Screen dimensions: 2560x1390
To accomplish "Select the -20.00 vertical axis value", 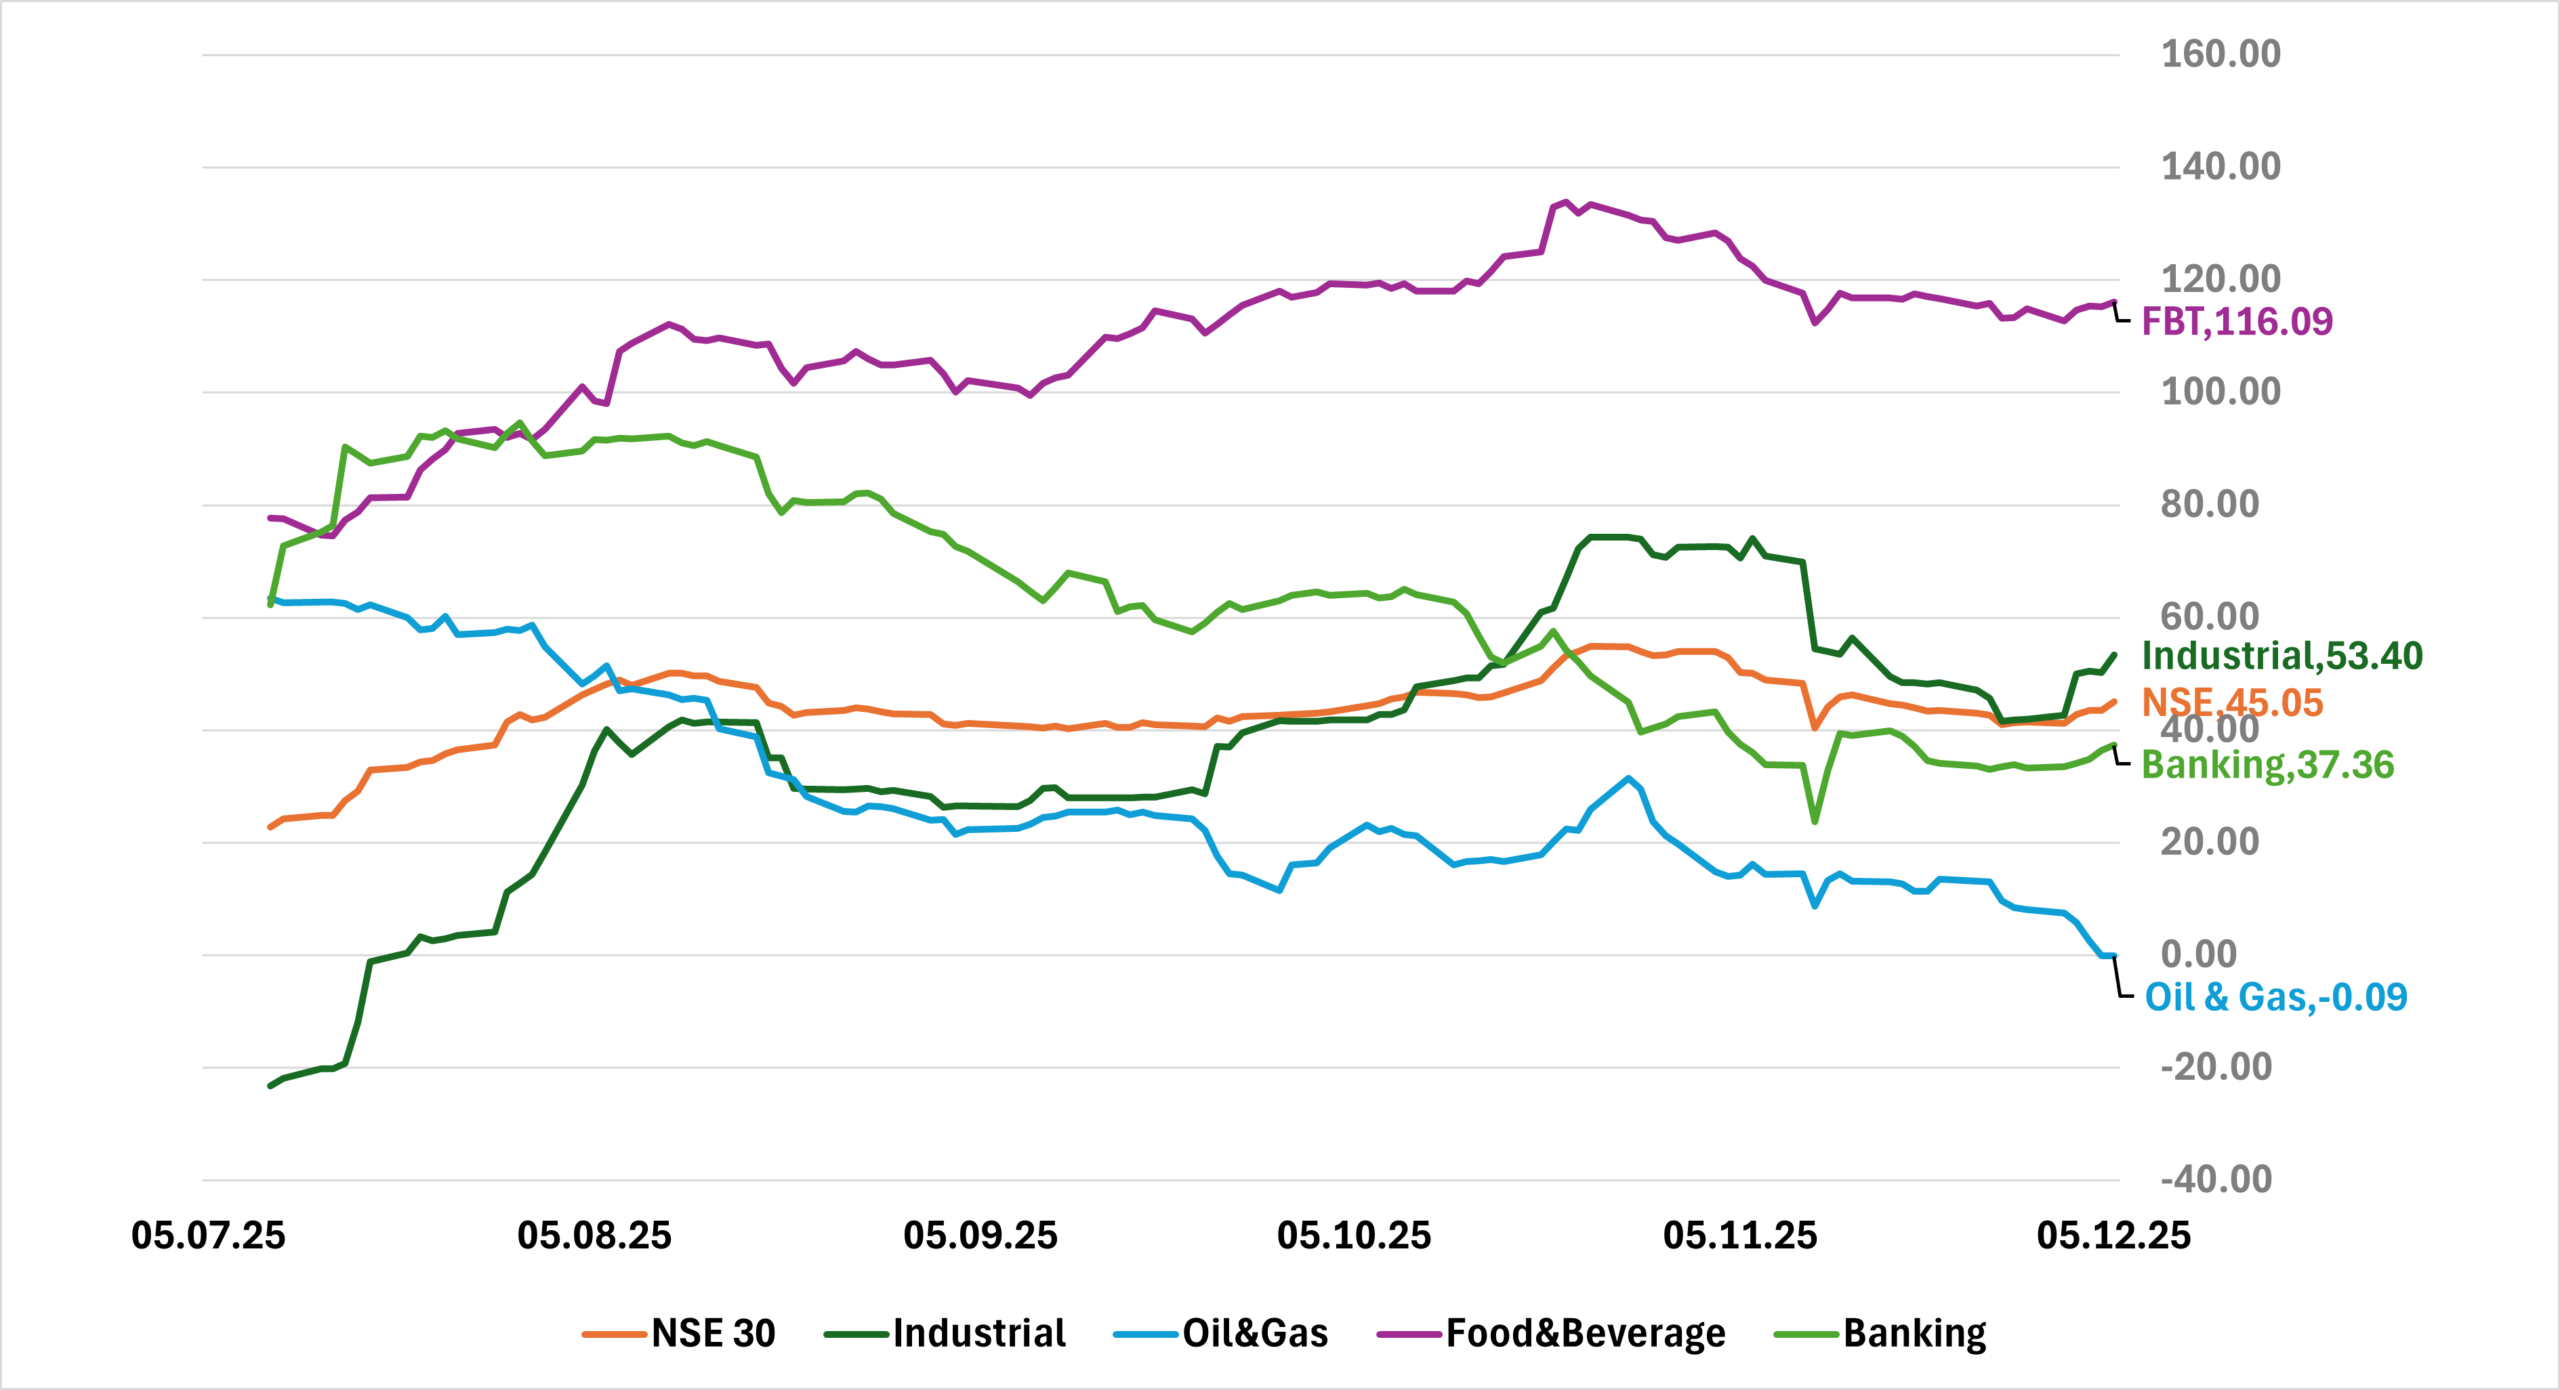I will click(2215, 1067).
